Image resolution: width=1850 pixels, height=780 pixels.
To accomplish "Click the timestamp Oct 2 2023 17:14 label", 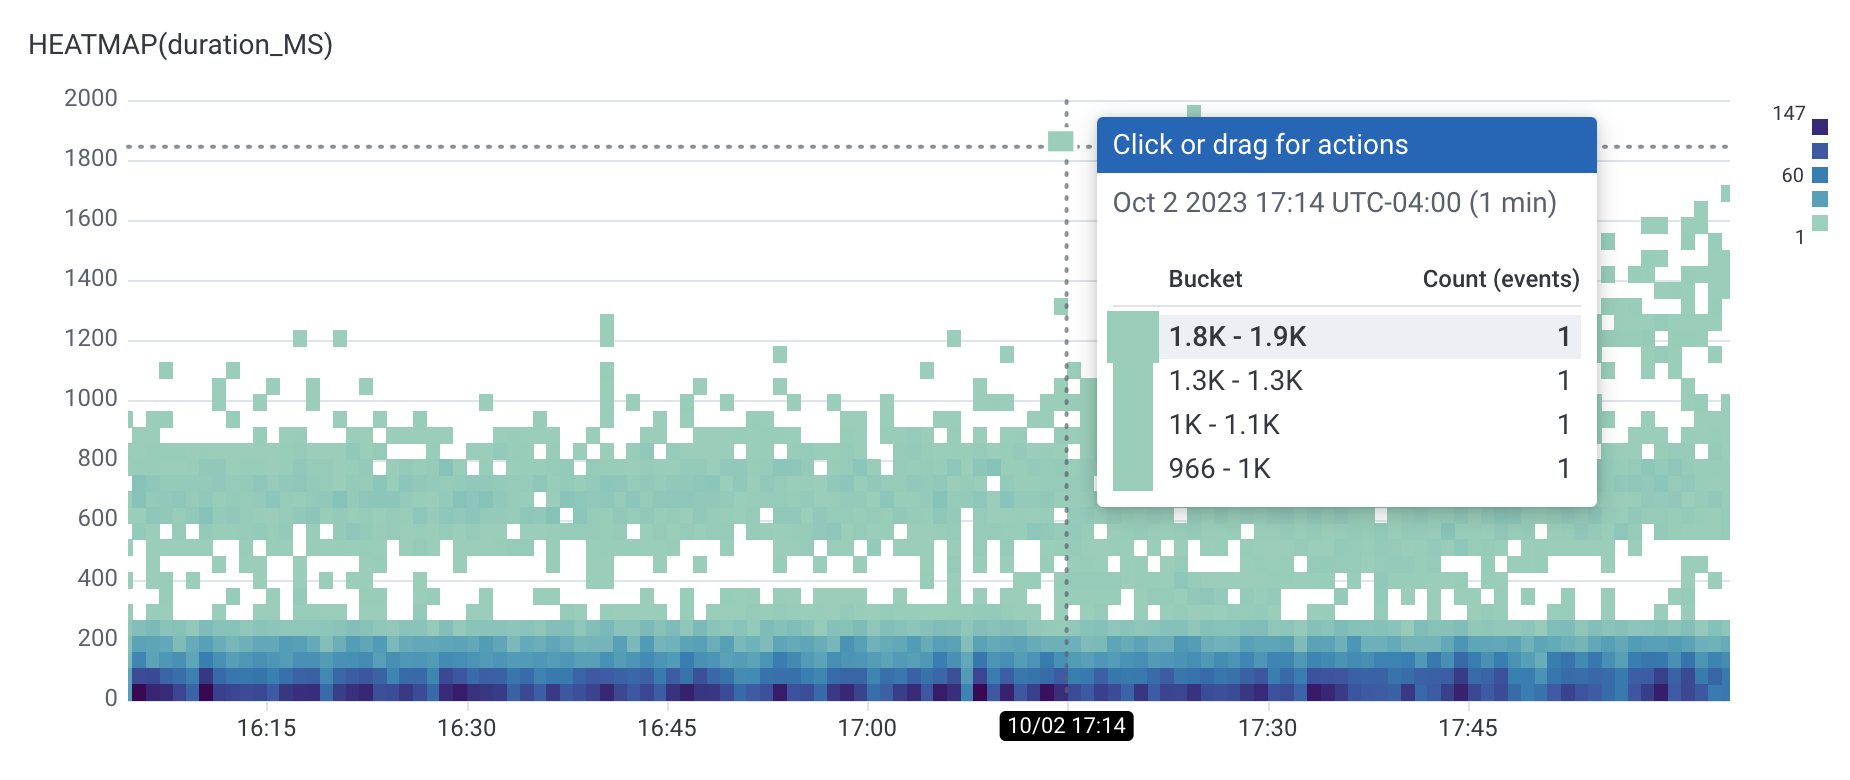I will 1334,202.
